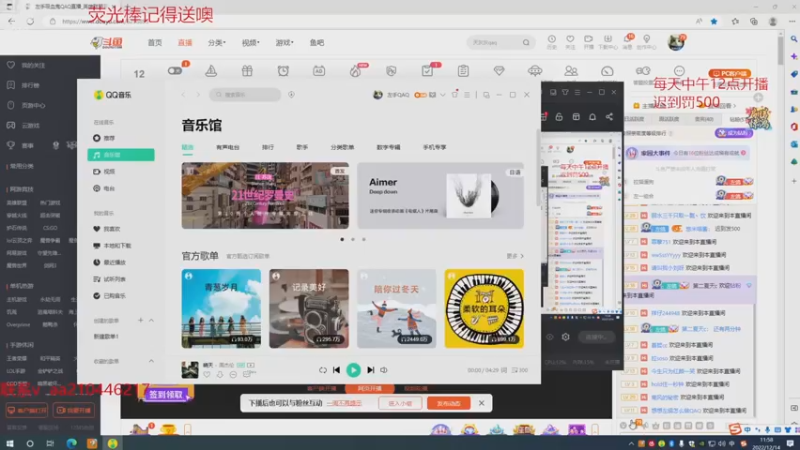Click 更多 next to 官方歌单
The width and height of the screenshot is (800, 450).
pos(515,256)
